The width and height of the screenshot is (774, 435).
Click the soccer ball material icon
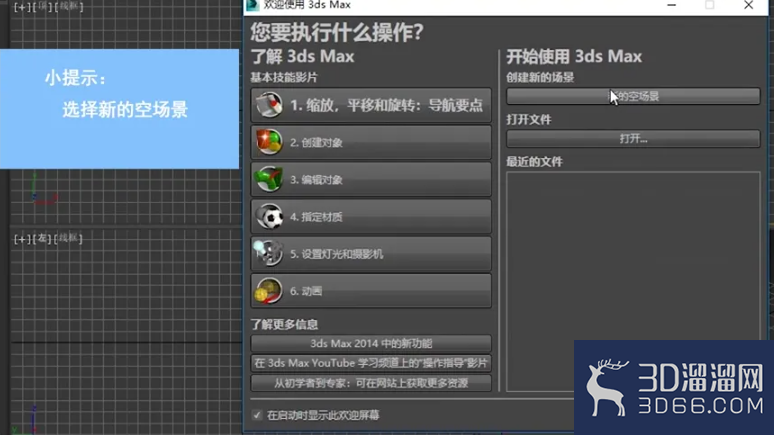pyautogui.click(x=269, y=216)
